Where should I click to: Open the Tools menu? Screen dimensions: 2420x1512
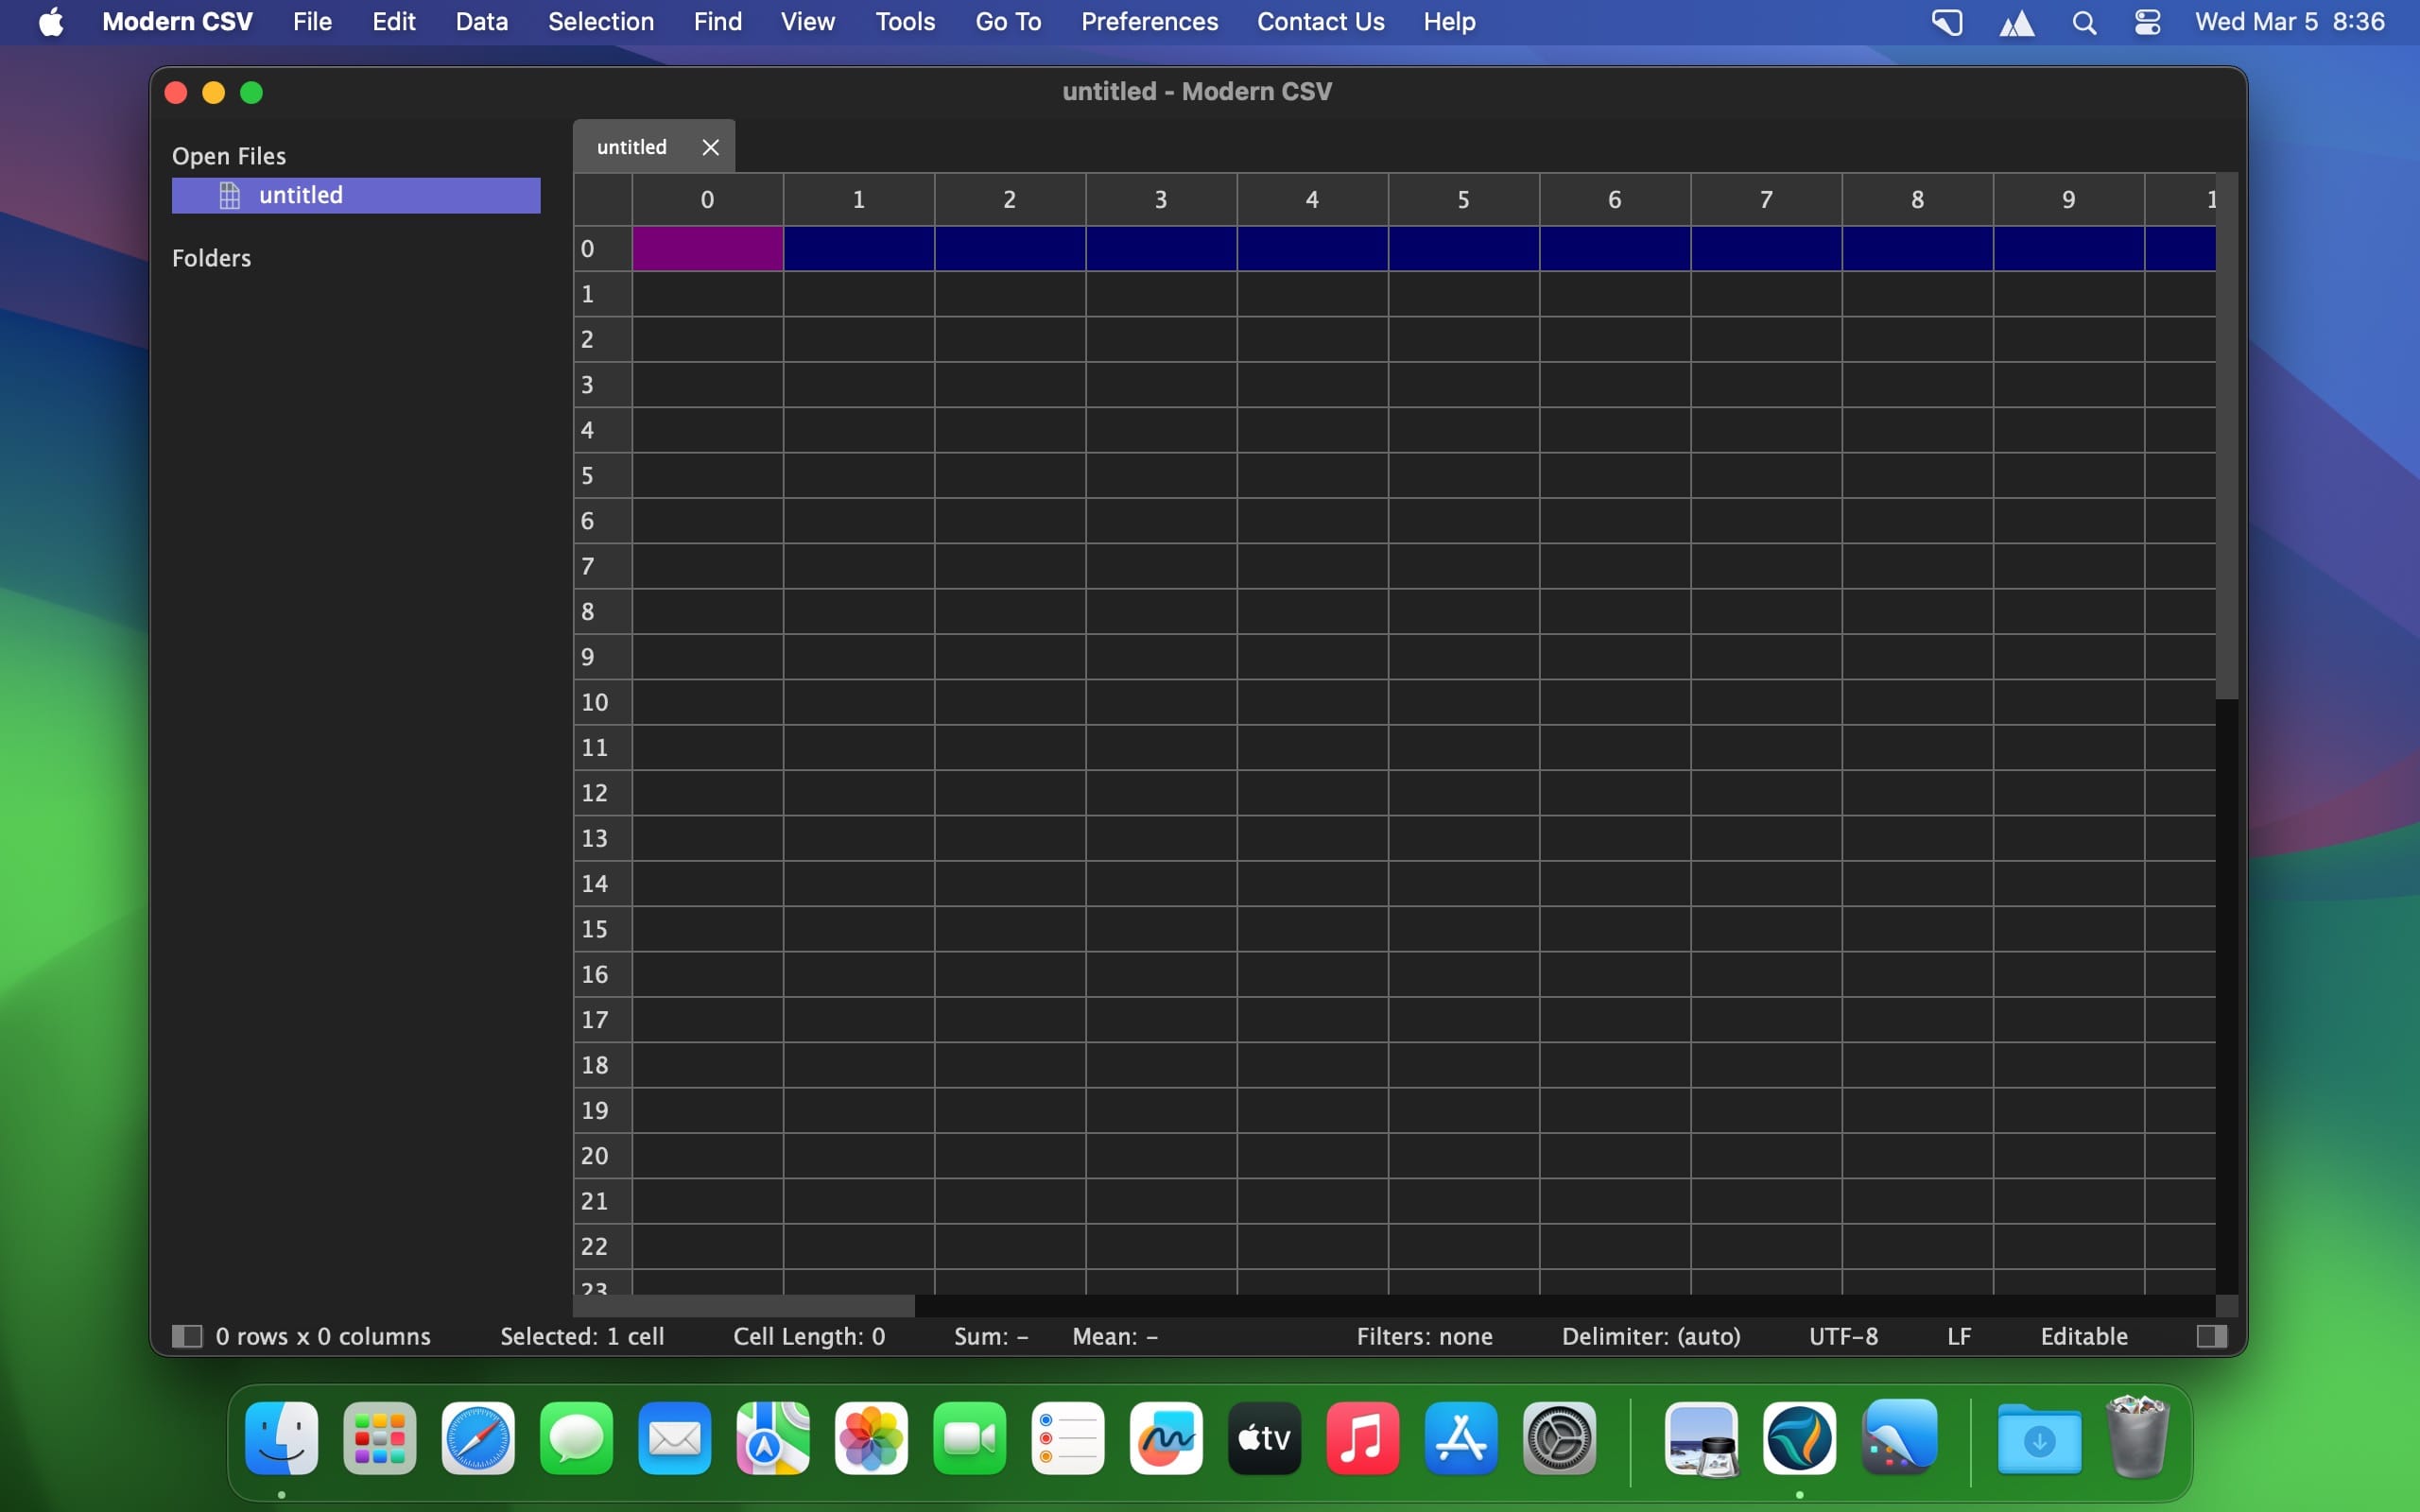coord(904,21)
